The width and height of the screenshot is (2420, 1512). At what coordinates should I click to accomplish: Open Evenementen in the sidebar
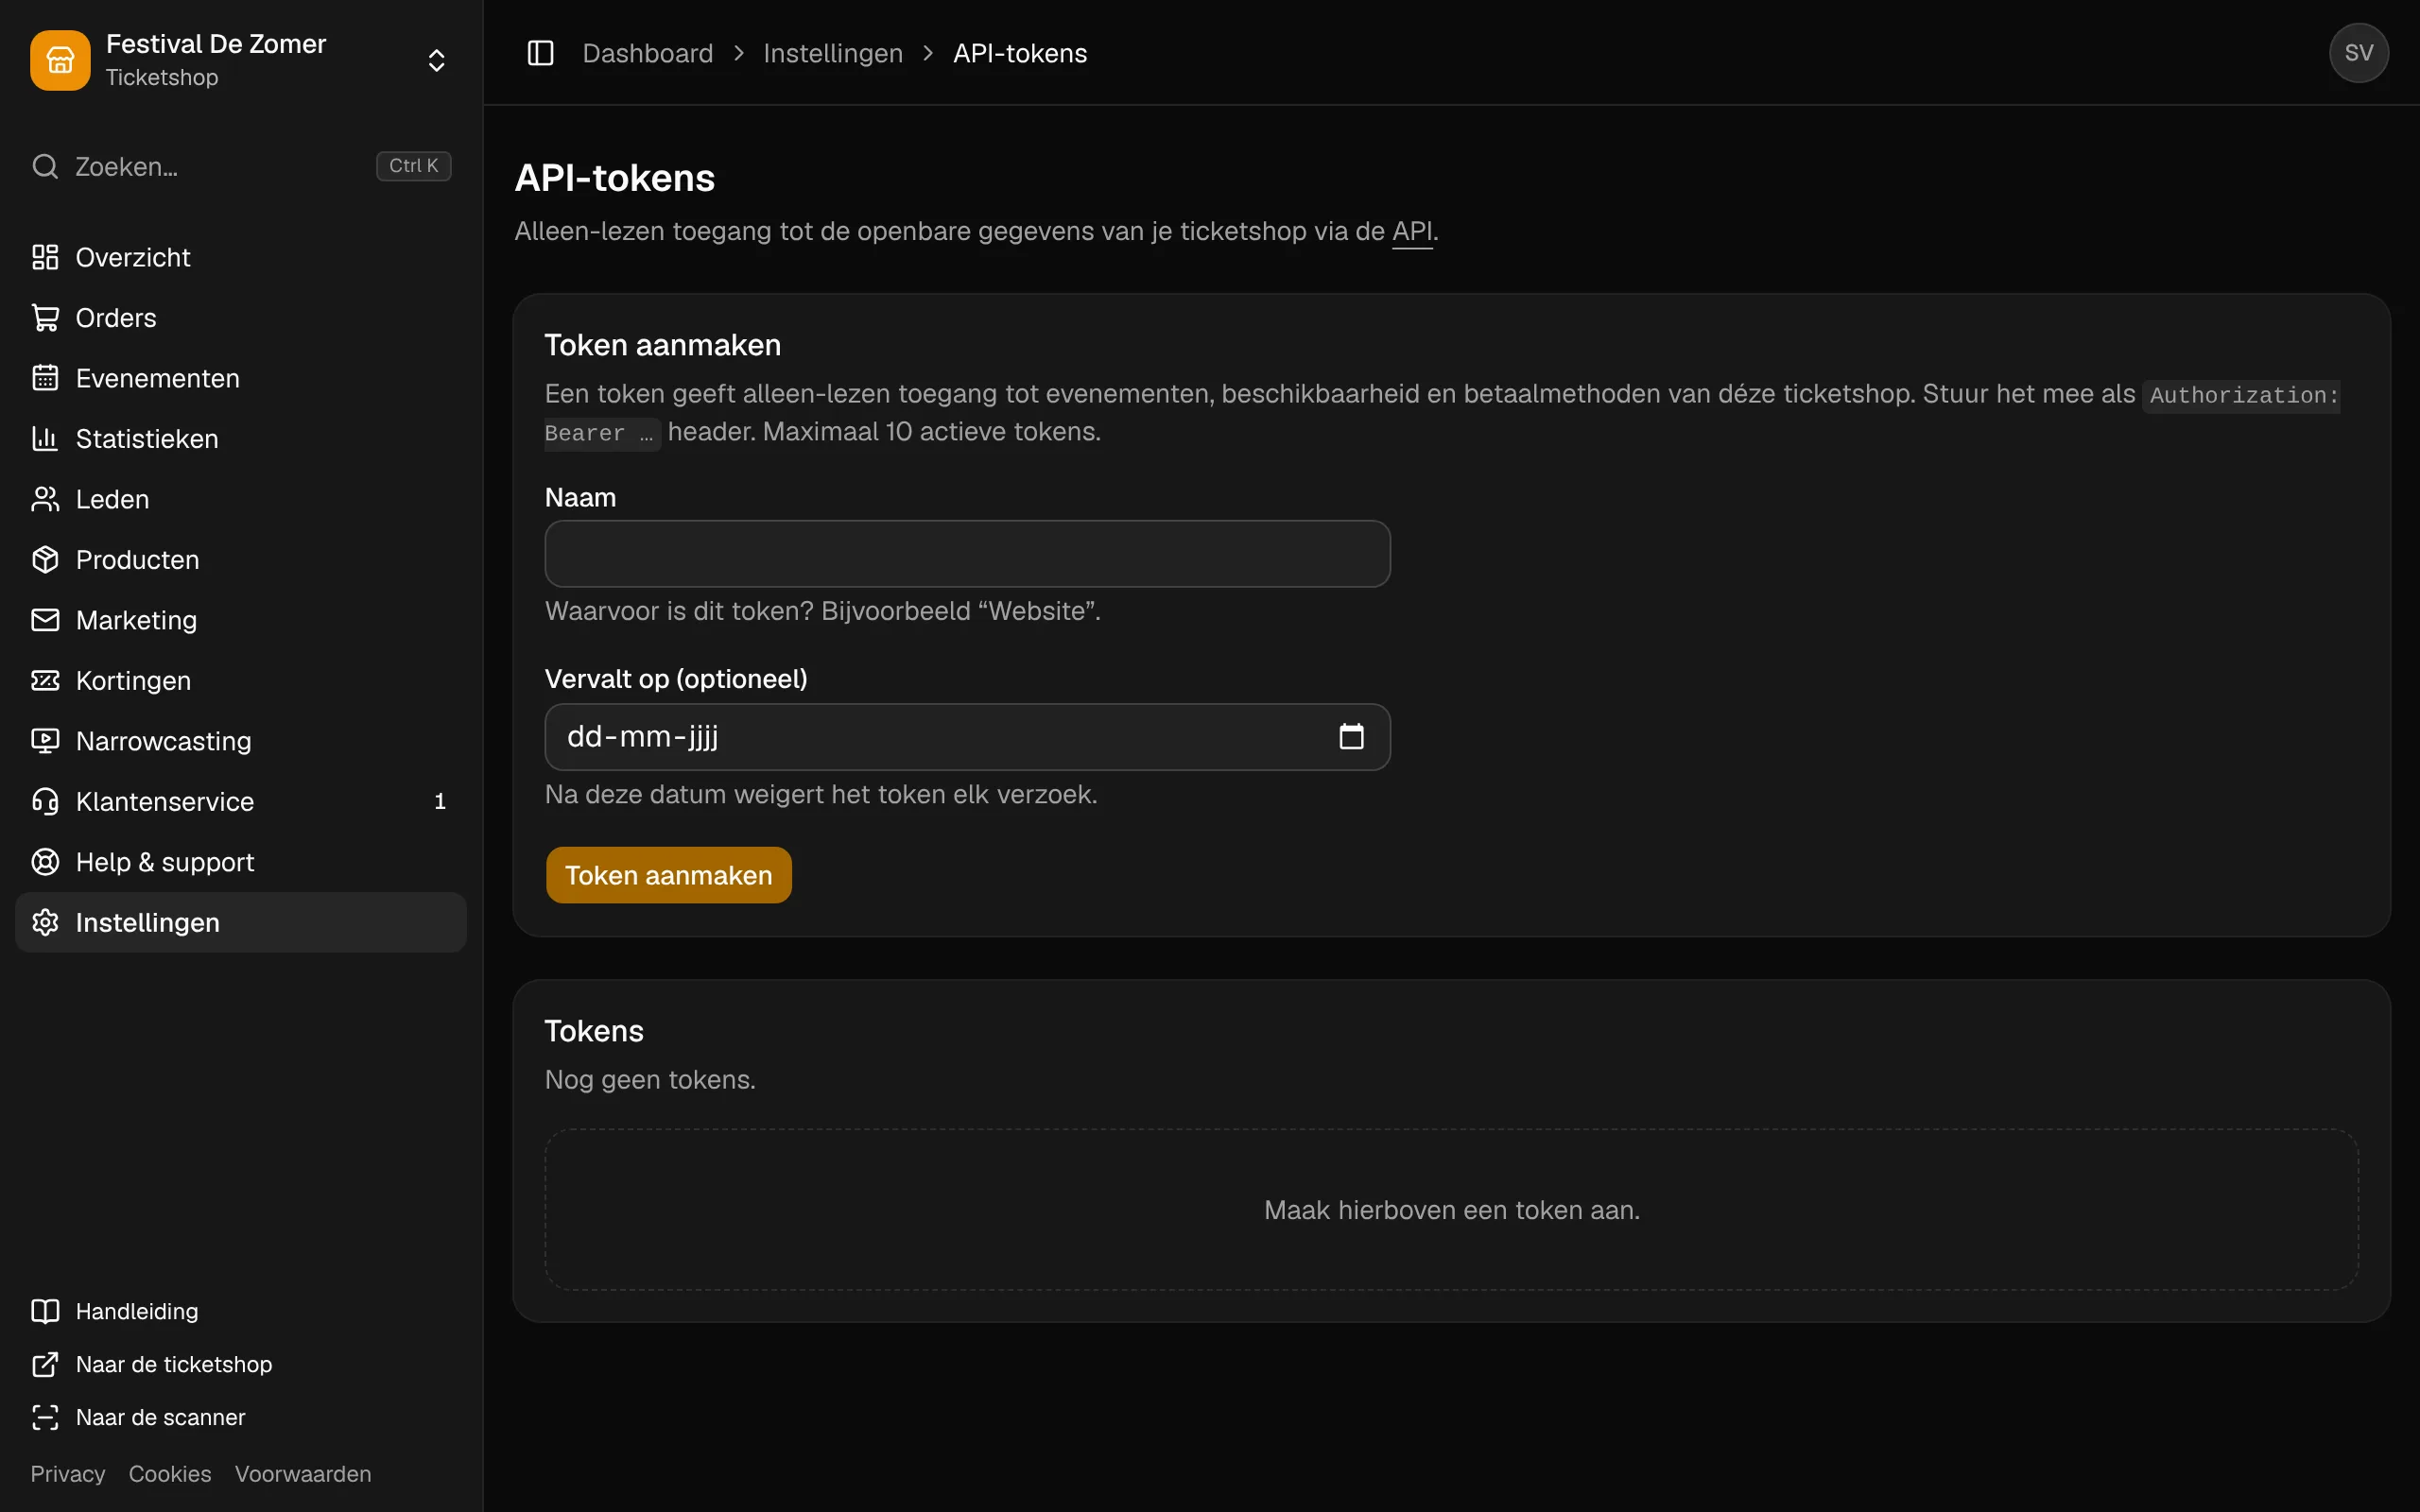pyautogui.click(x=241, y=378)
